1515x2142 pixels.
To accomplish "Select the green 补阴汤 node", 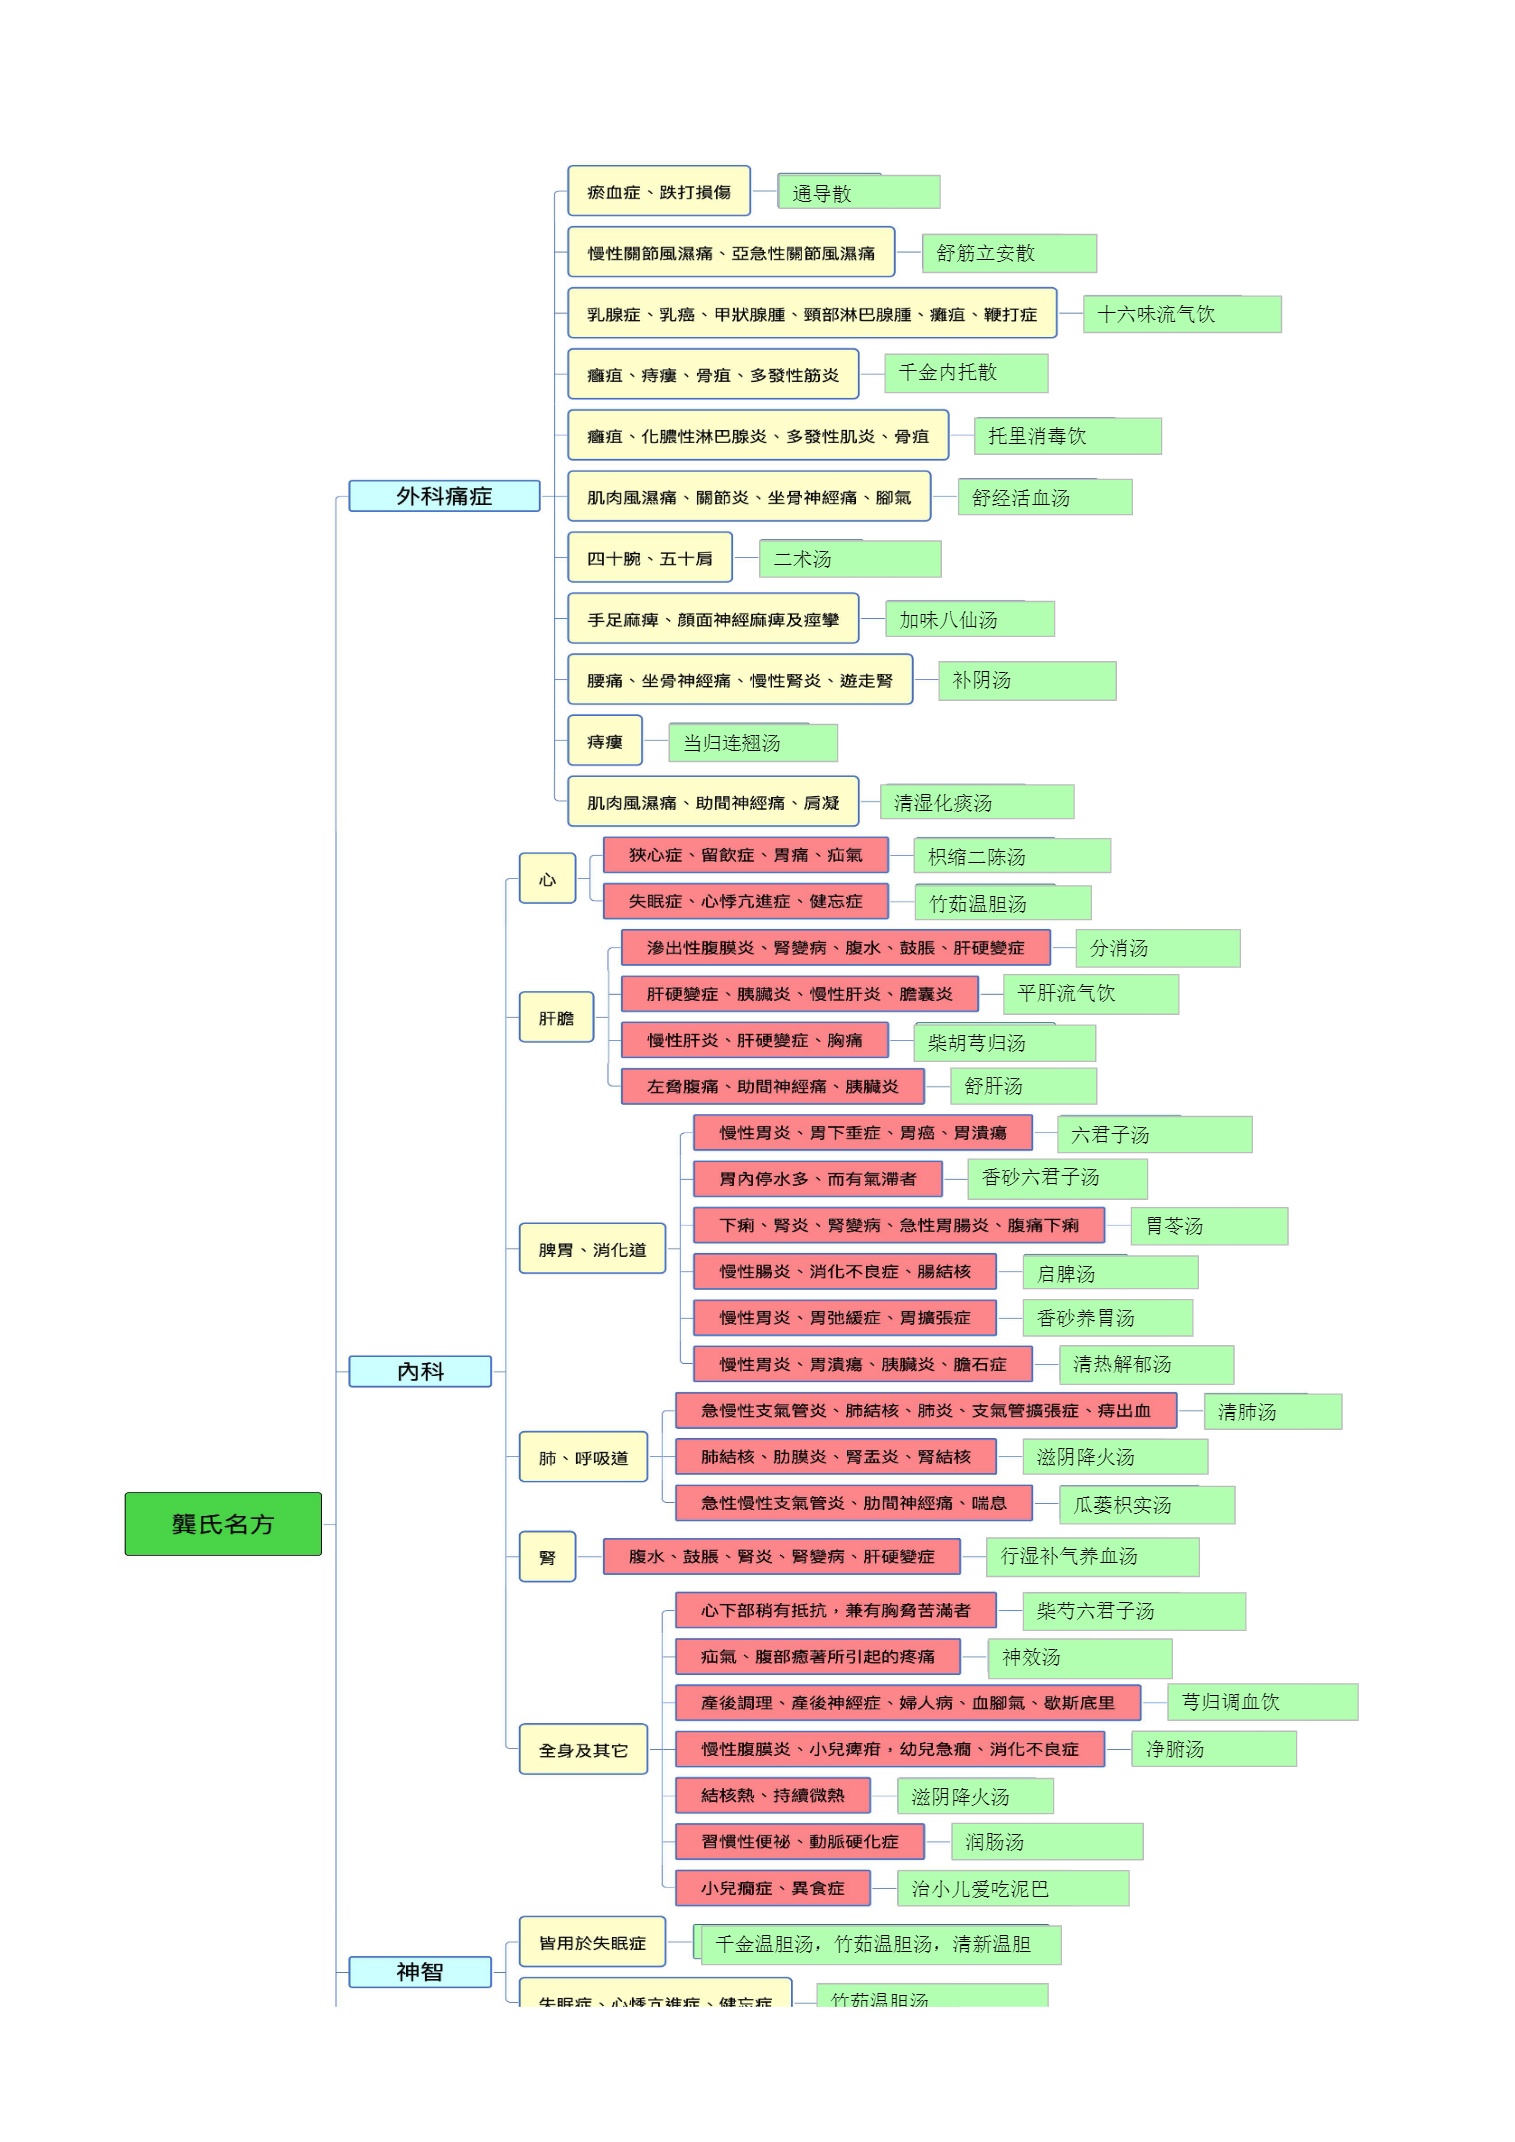I will [x=1027, y=680].
